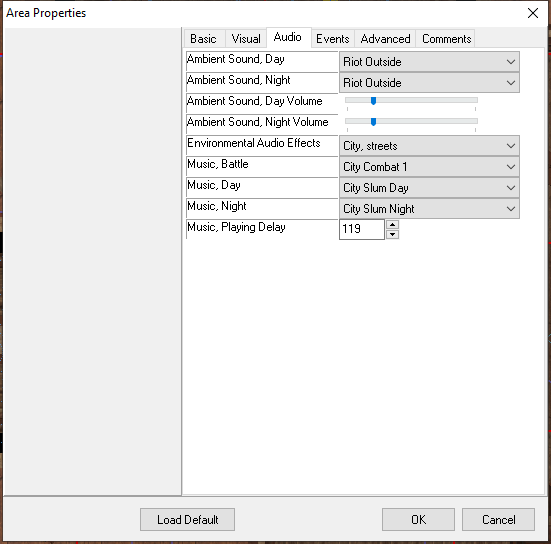Open the Visual tab
This screenshot has width=551, height=544.
point(246,39)
